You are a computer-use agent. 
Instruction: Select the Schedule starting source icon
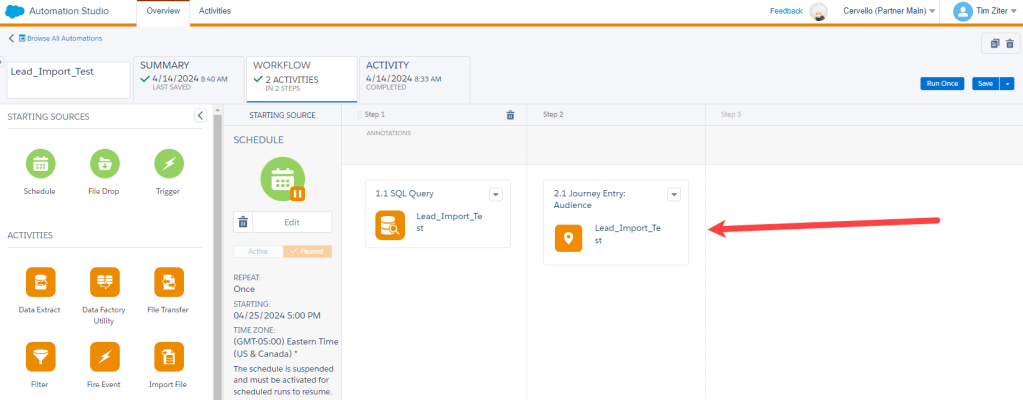pyautogui.click(x=40, y=164)
